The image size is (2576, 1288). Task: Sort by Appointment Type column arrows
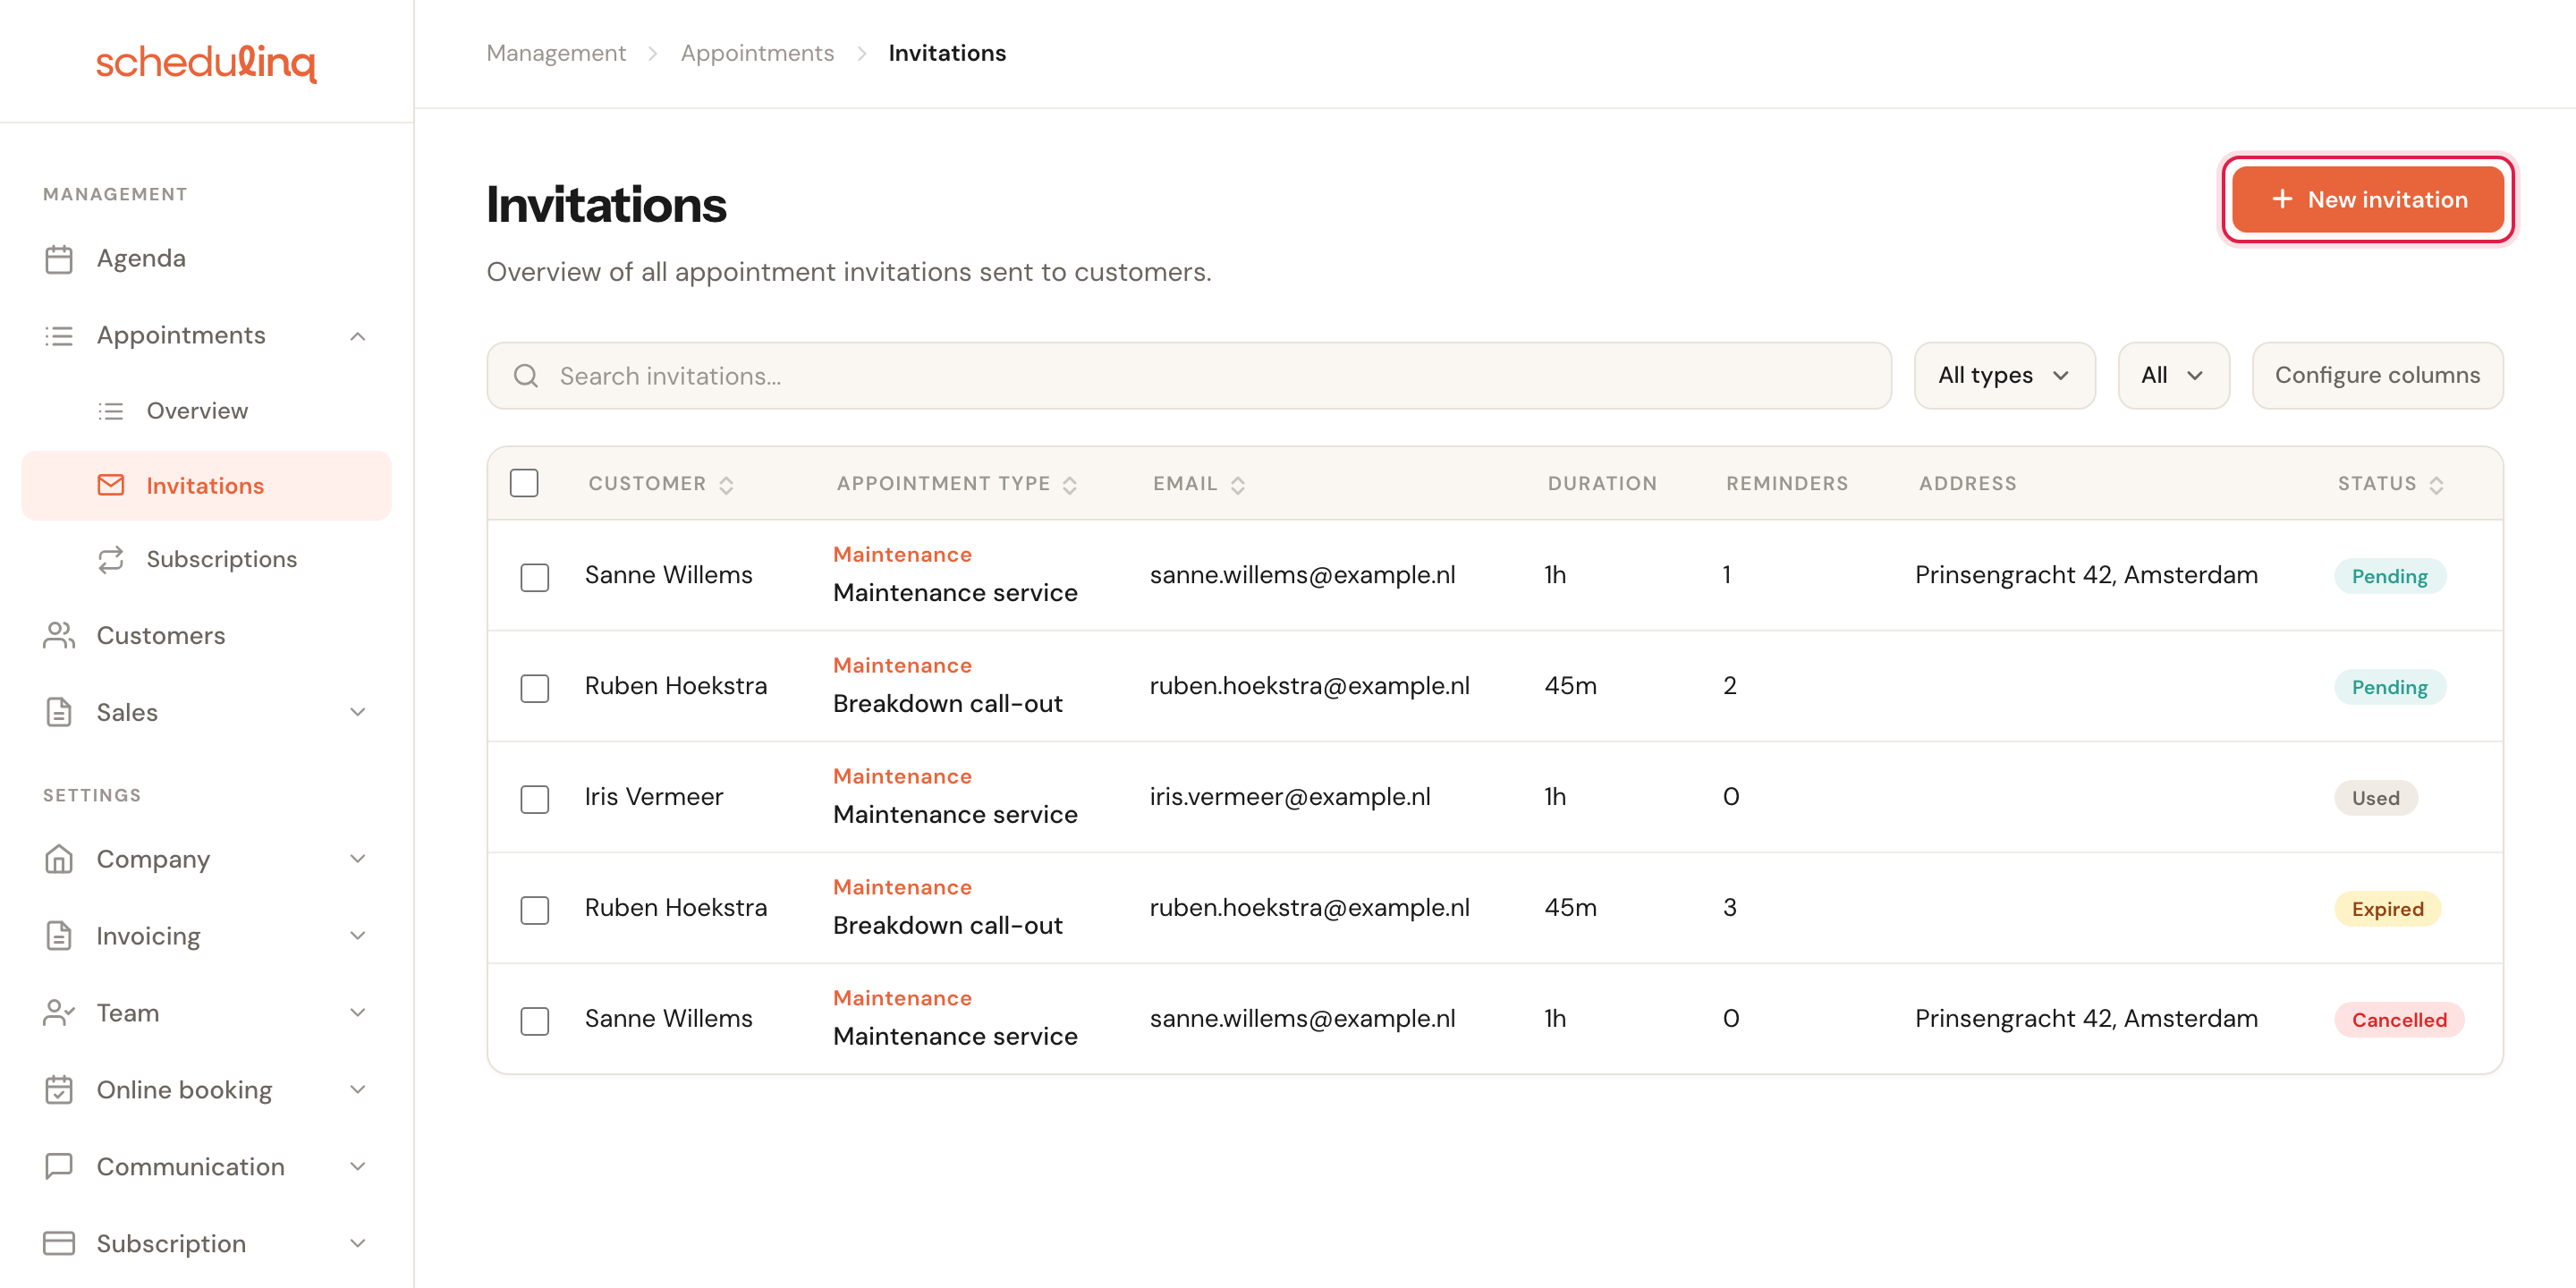[1069, 485]
